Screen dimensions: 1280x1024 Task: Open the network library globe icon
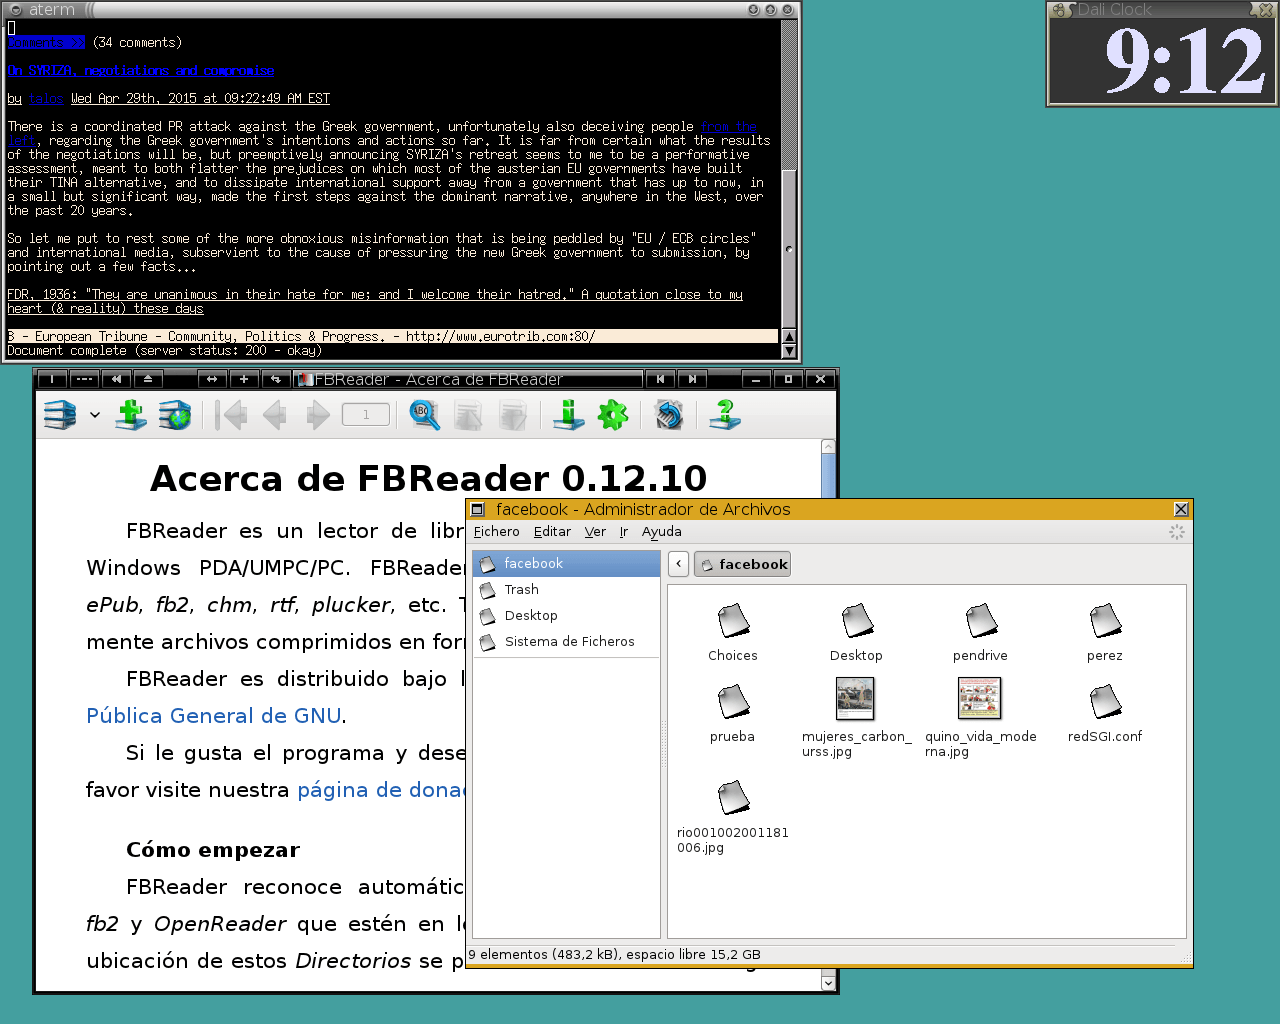(174, 415)
